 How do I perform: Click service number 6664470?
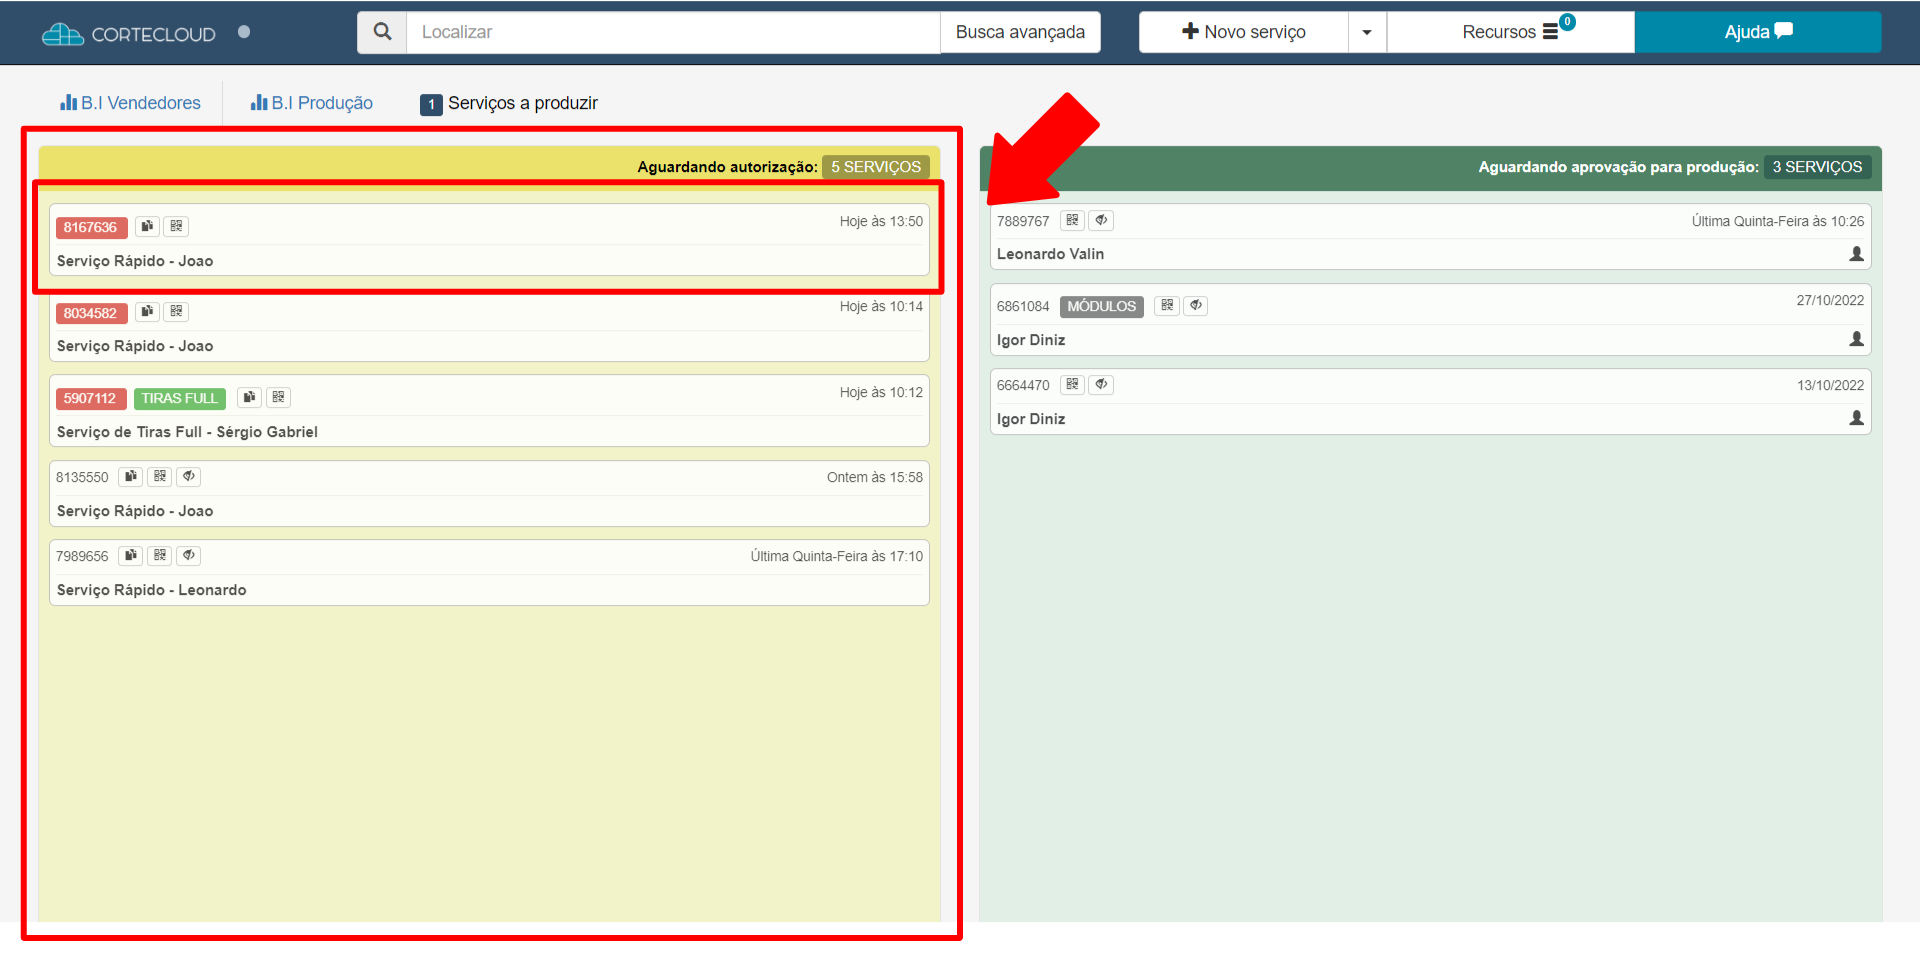point(1023,385)
